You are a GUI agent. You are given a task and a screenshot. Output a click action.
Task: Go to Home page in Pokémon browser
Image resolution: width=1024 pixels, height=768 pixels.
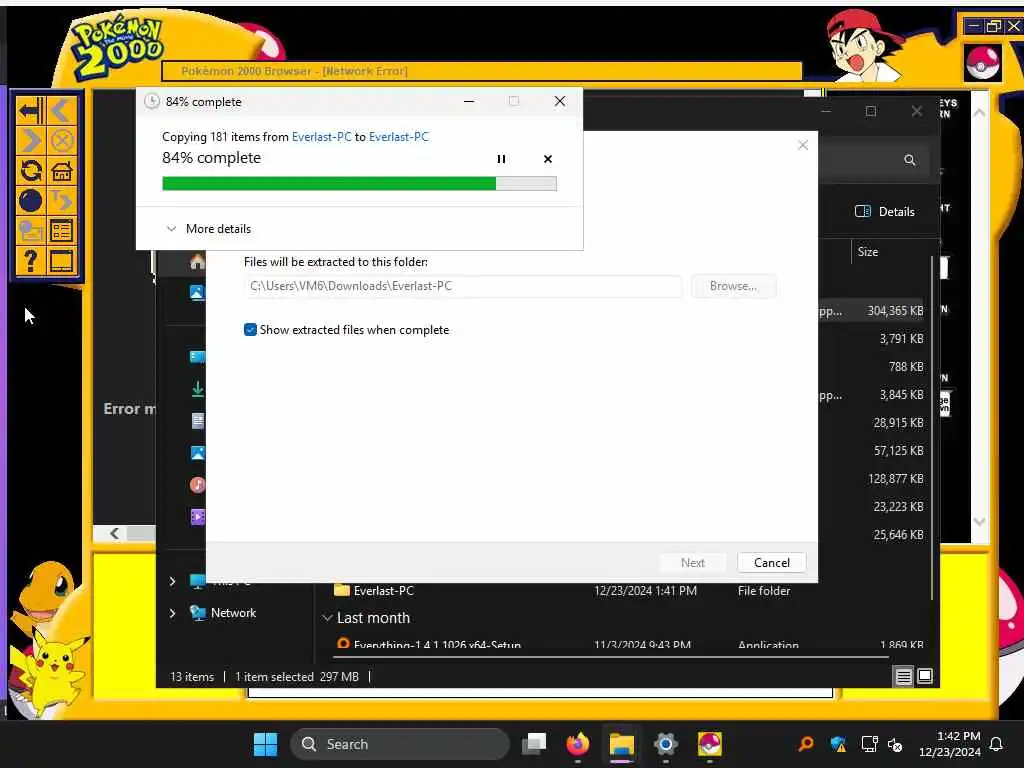pos(62,170)
